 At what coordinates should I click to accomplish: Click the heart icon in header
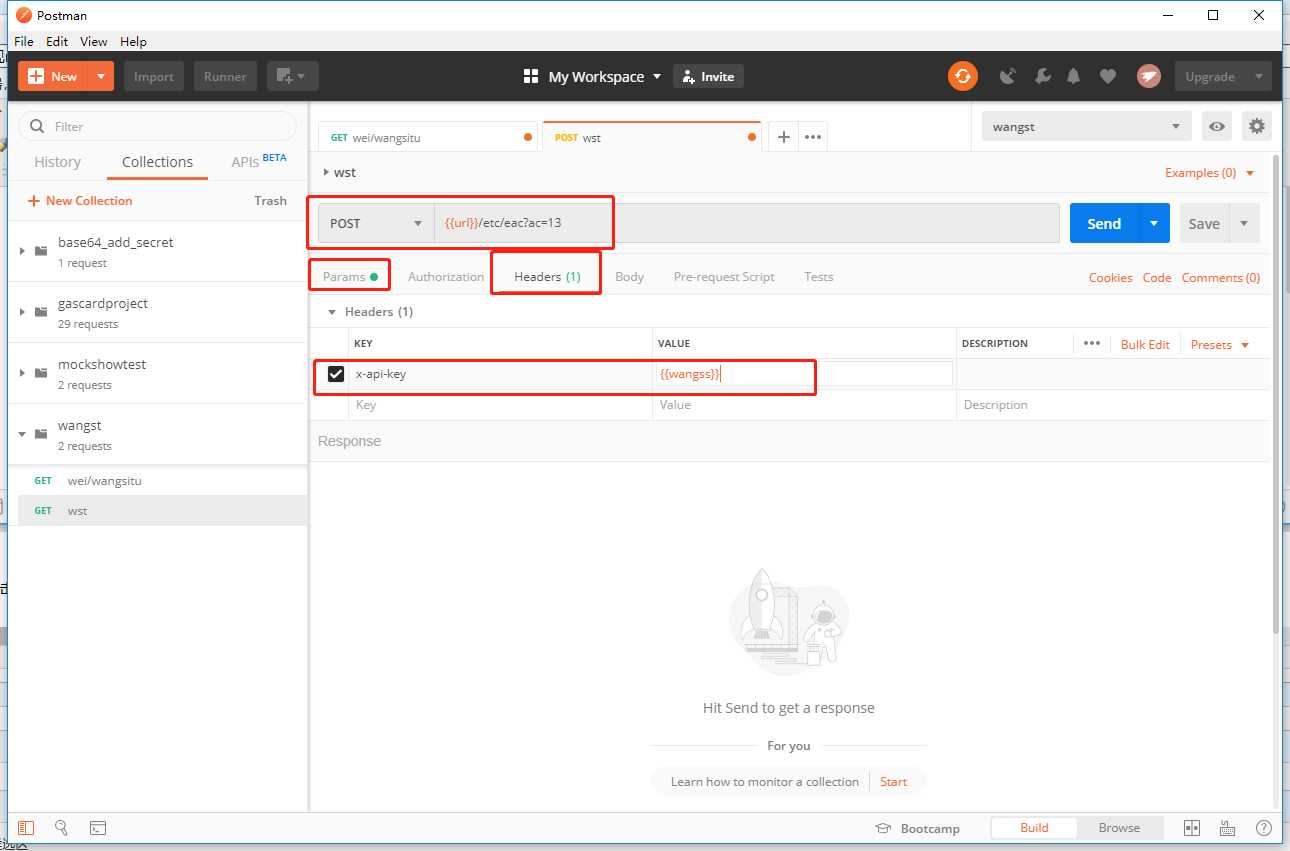pos(1107,76)
